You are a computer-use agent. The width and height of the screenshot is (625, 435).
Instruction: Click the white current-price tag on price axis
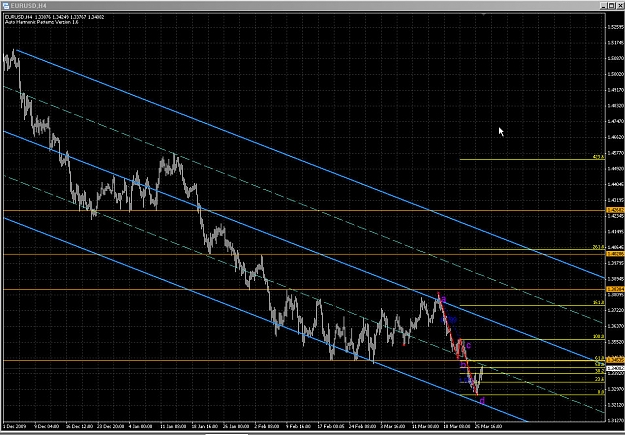click(615, 368)
